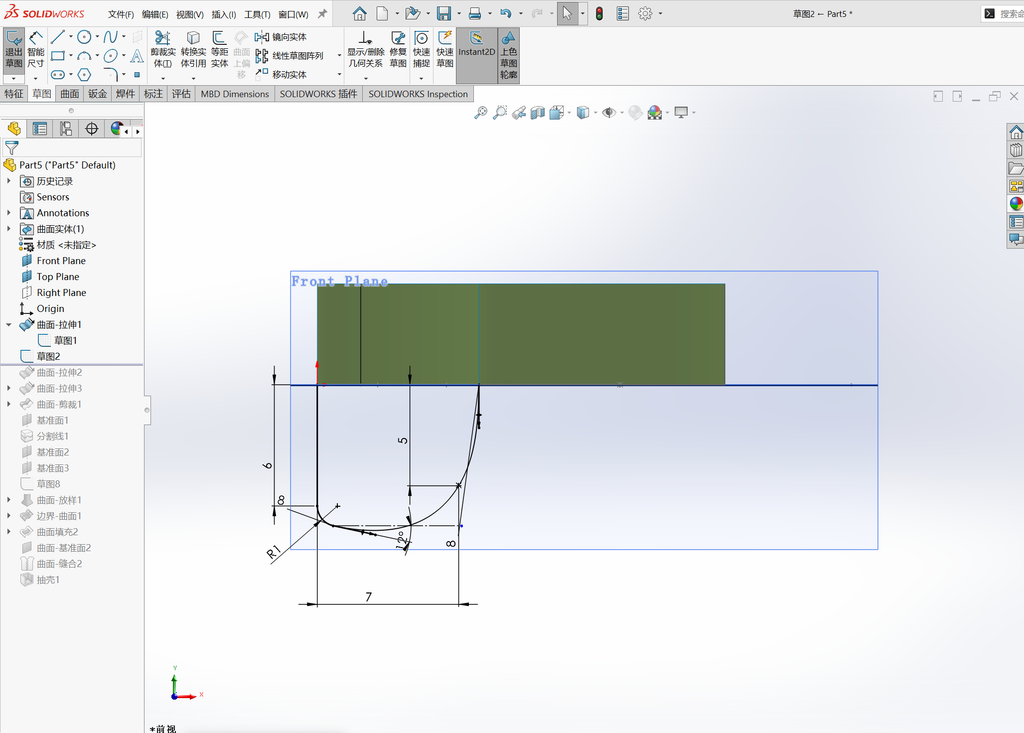Image resolution: width=1024 pixels, height=733 pixels.
Task: Open the ConfigurationManager tab
Action: pos(66,129)
